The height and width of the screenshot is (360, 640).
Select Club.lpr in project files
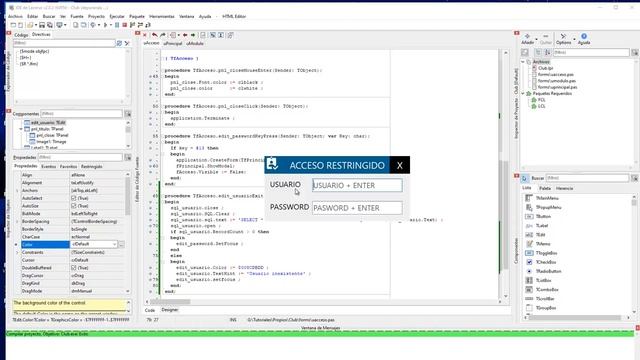tap(545, 68)
